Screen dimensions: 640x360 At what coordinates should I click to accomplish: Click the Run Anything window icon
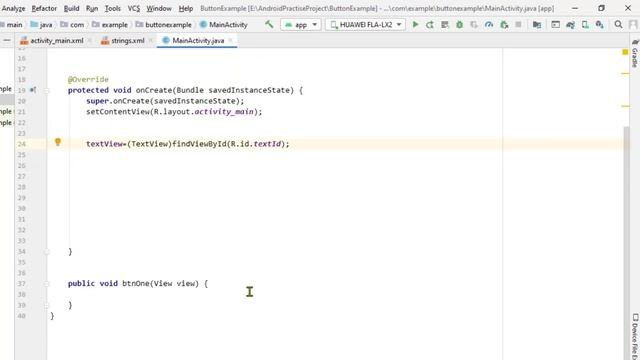coord(556,25)
